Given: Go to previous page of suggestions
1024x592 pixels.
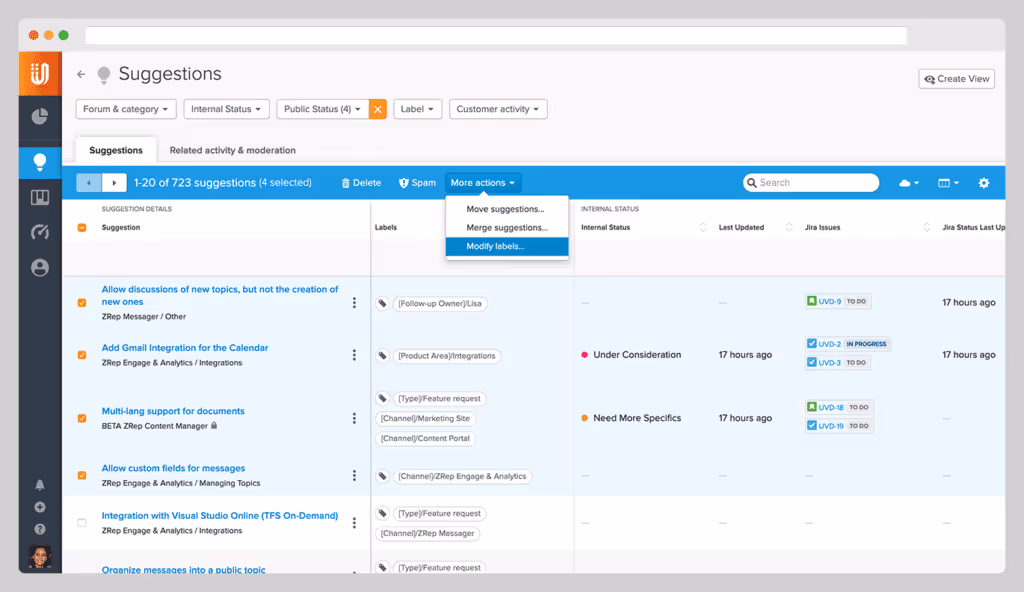Looking at the screenshot, I should [89, 183].
